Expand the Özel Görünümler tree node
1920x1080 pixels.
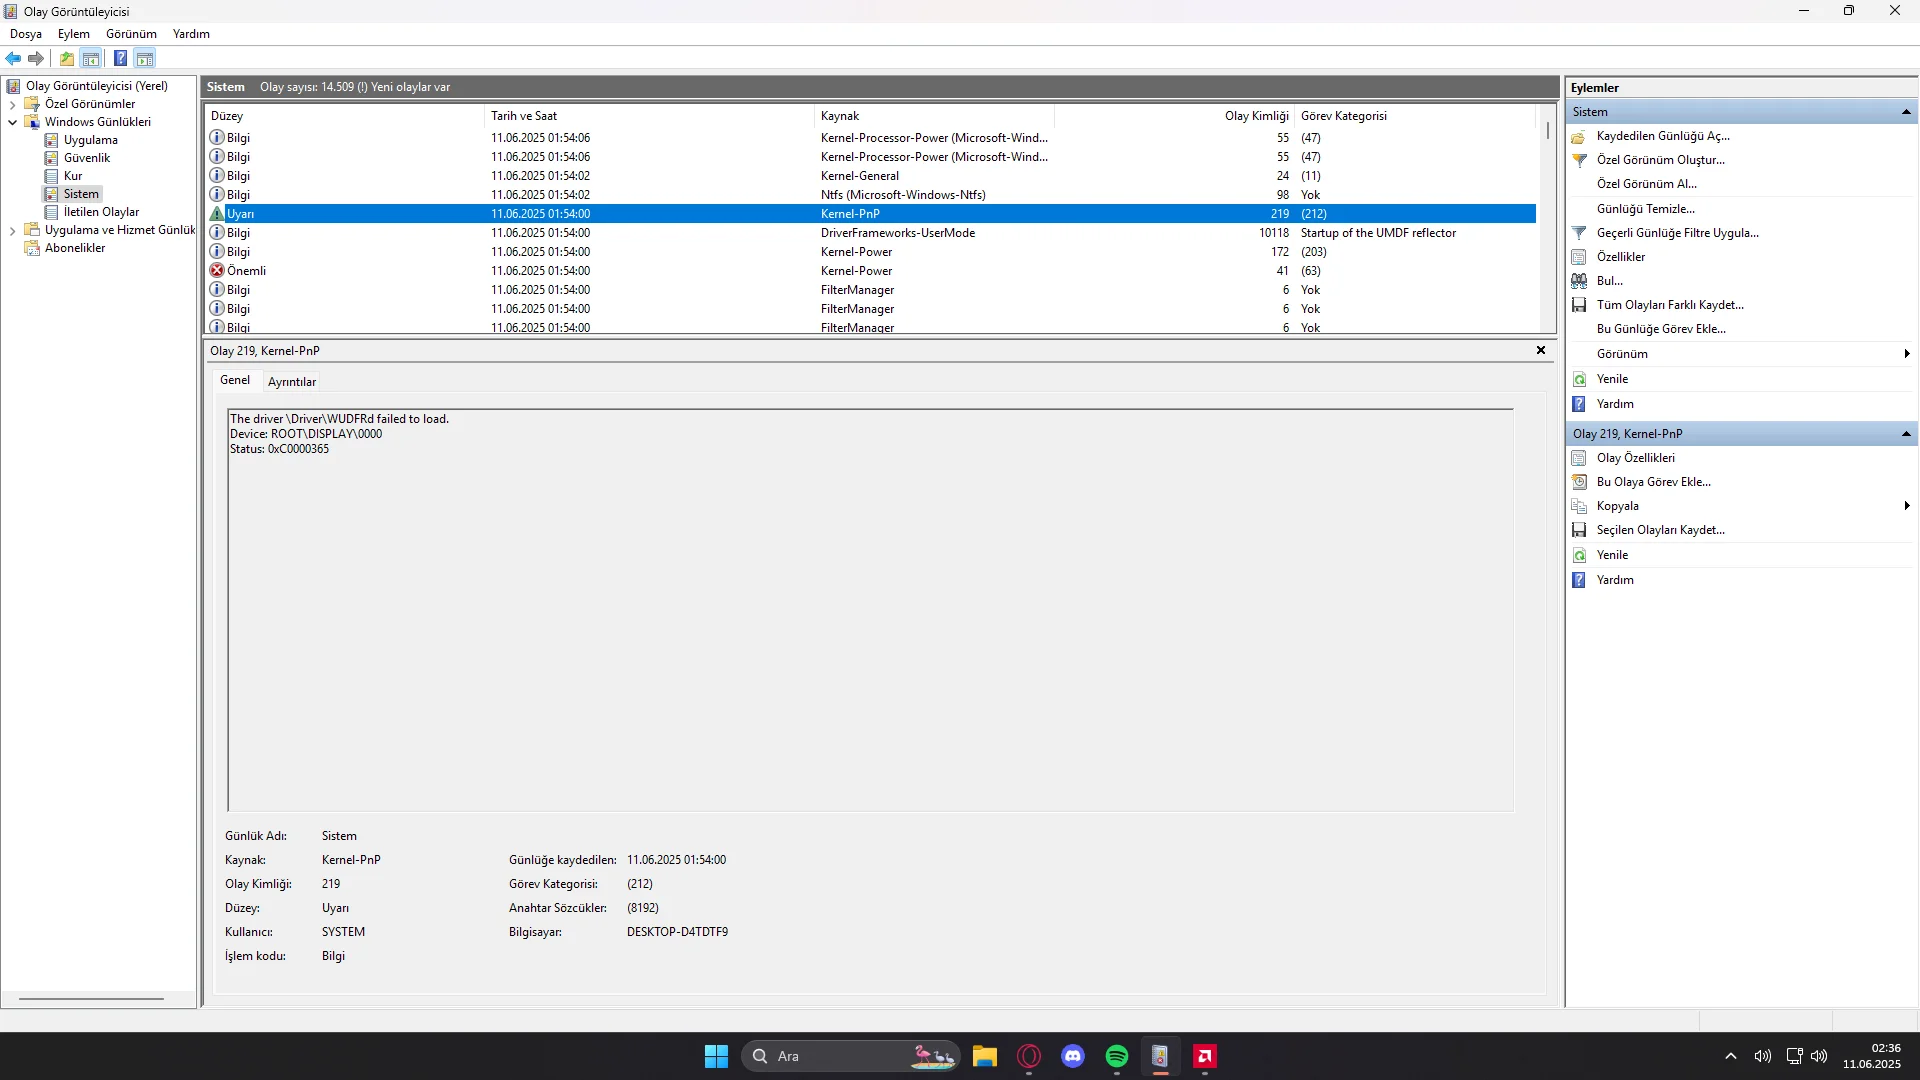point(12,104)
